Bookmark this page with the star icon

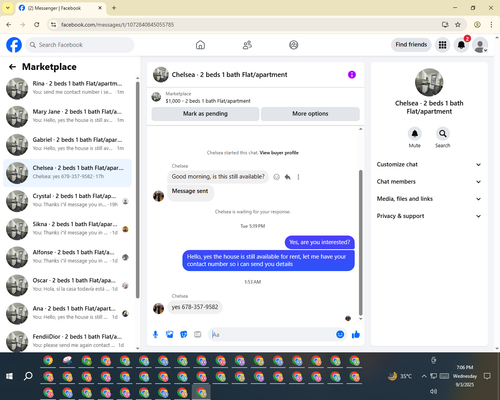458,24
